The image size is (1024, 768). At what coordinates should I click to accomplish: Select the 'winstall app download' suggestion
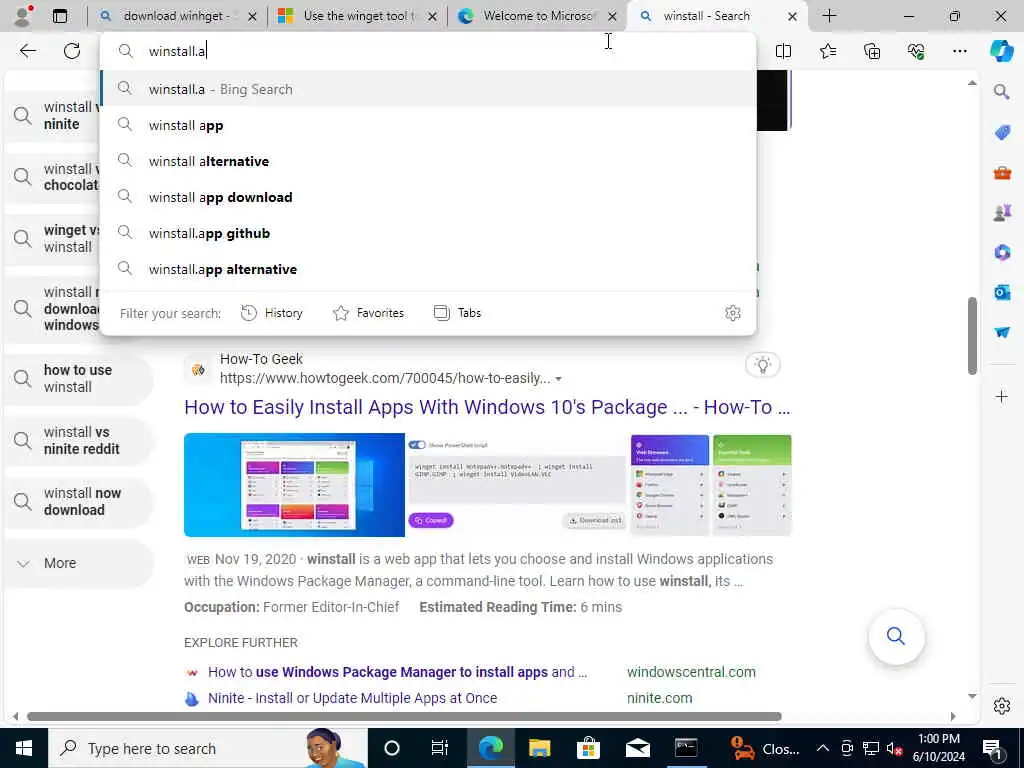click(x=428, y=197)
